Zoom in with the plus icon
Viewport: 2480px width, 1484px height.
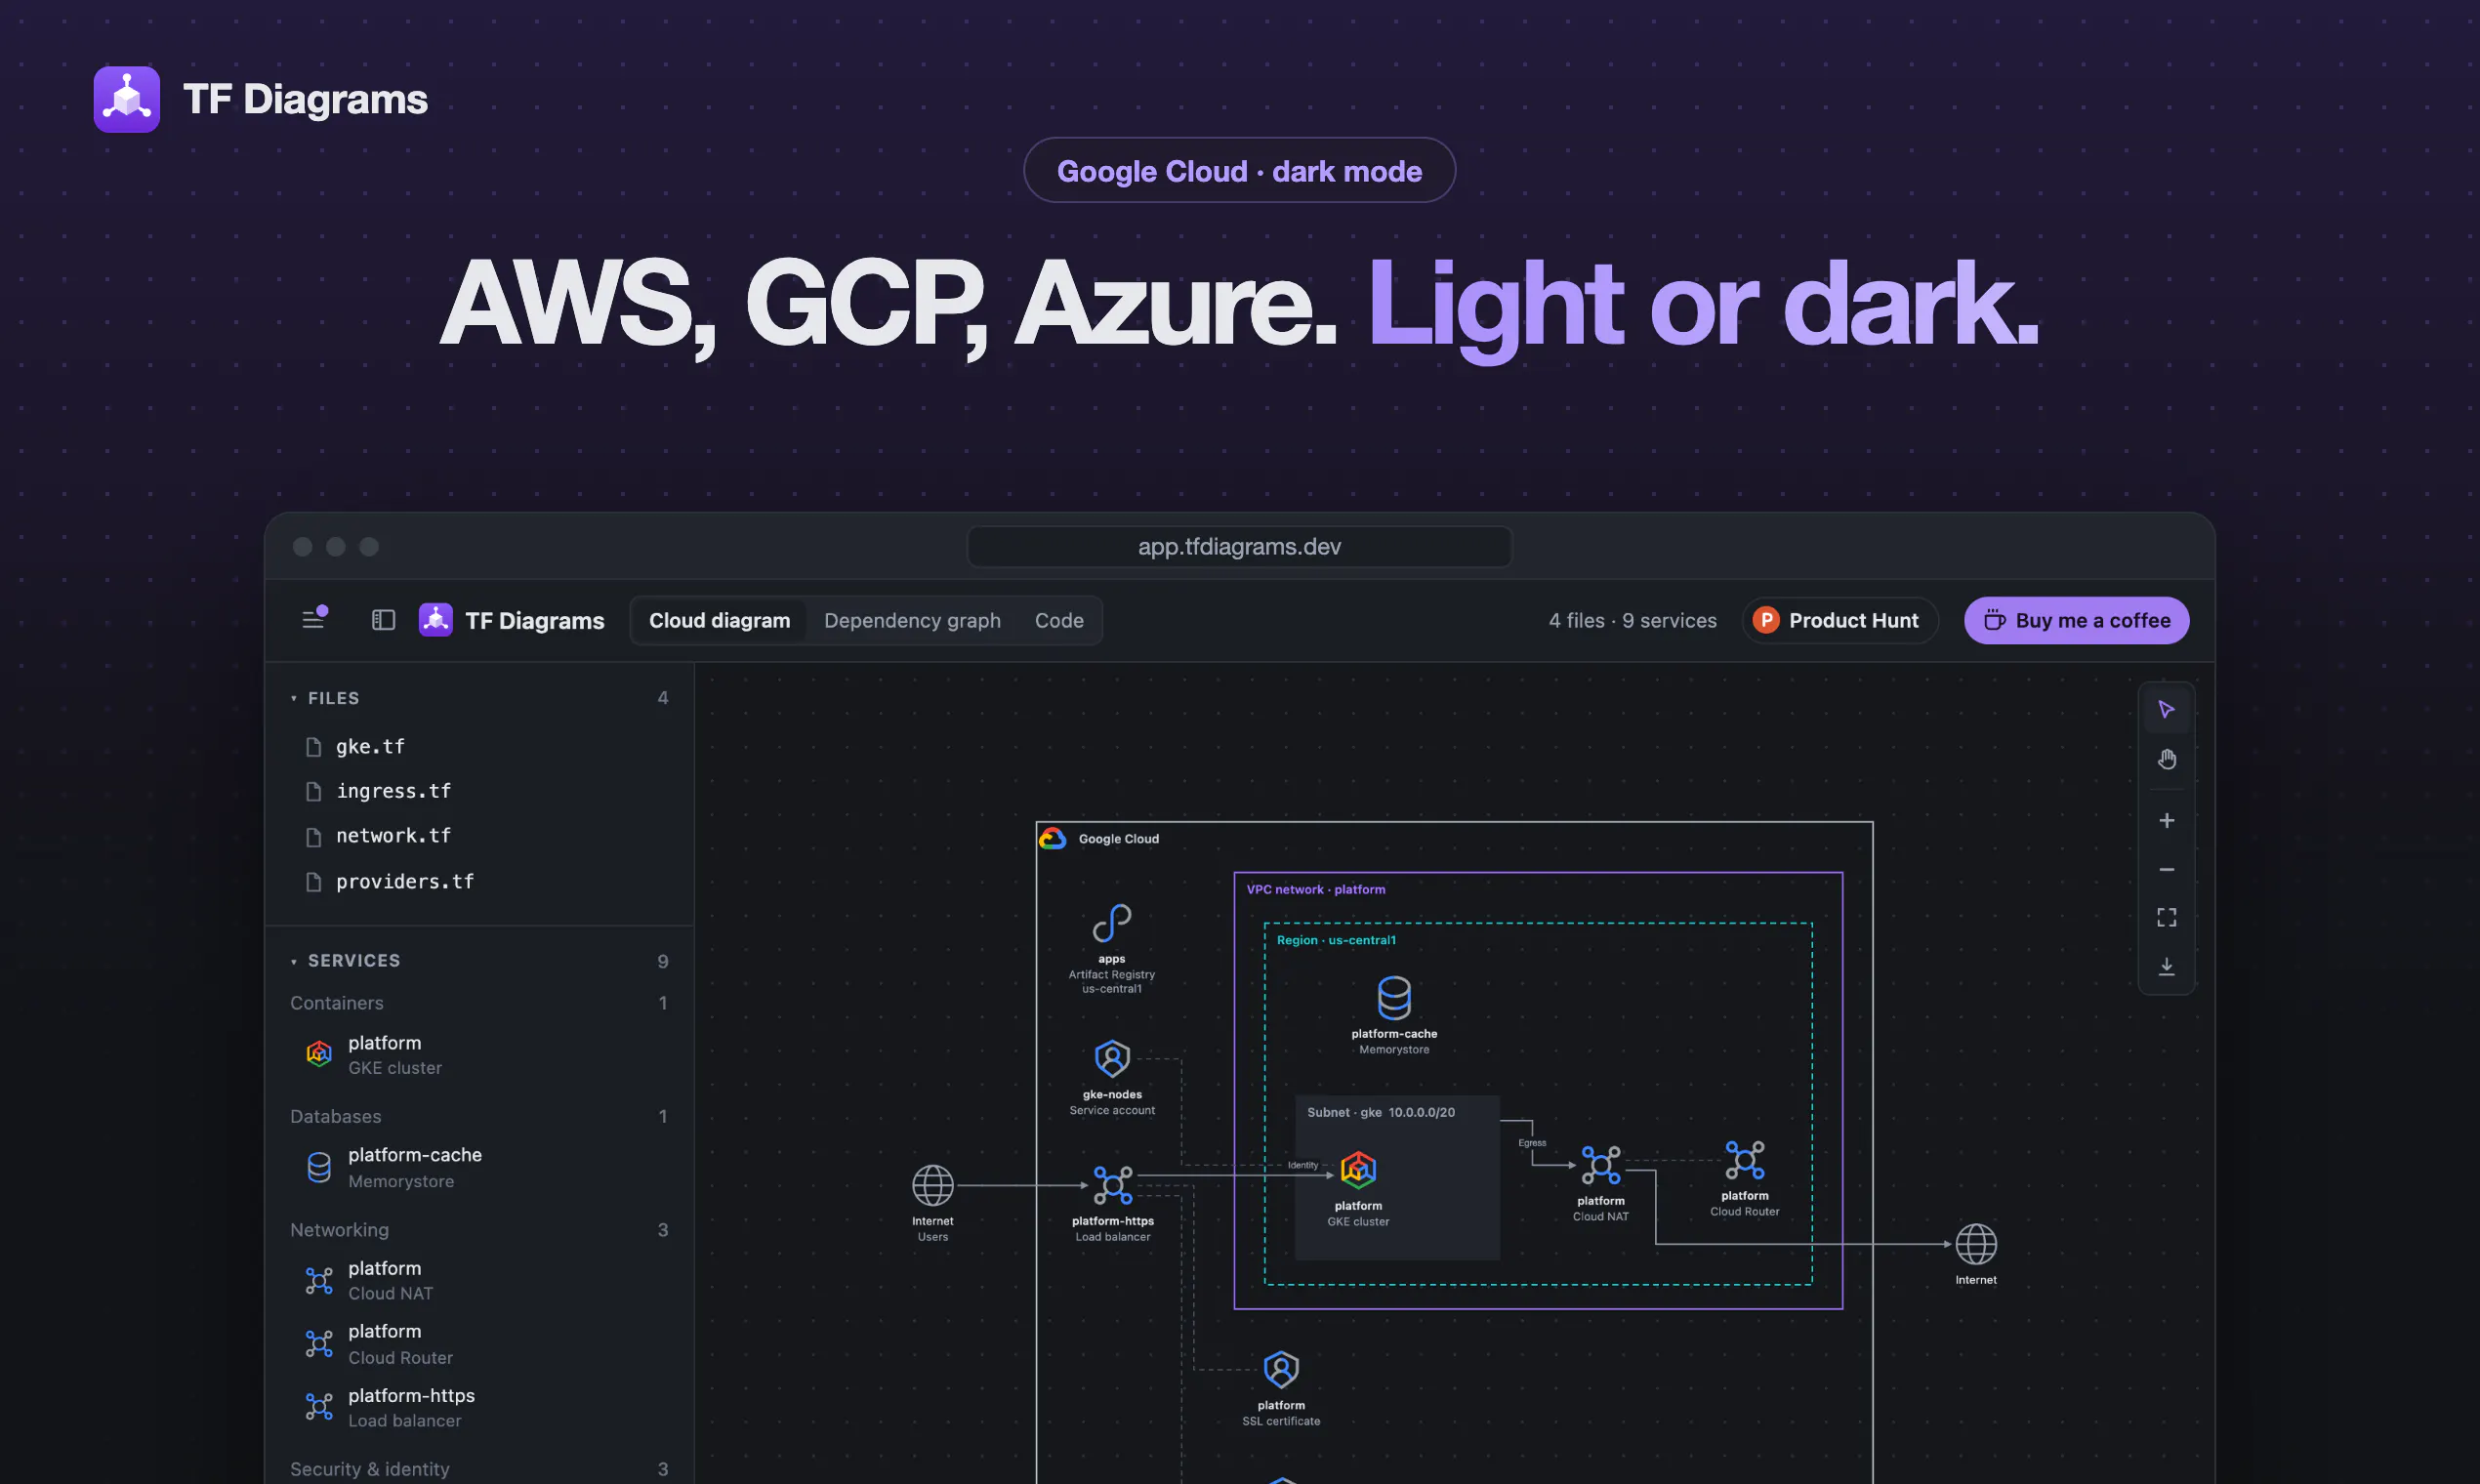pos(2166,821)
